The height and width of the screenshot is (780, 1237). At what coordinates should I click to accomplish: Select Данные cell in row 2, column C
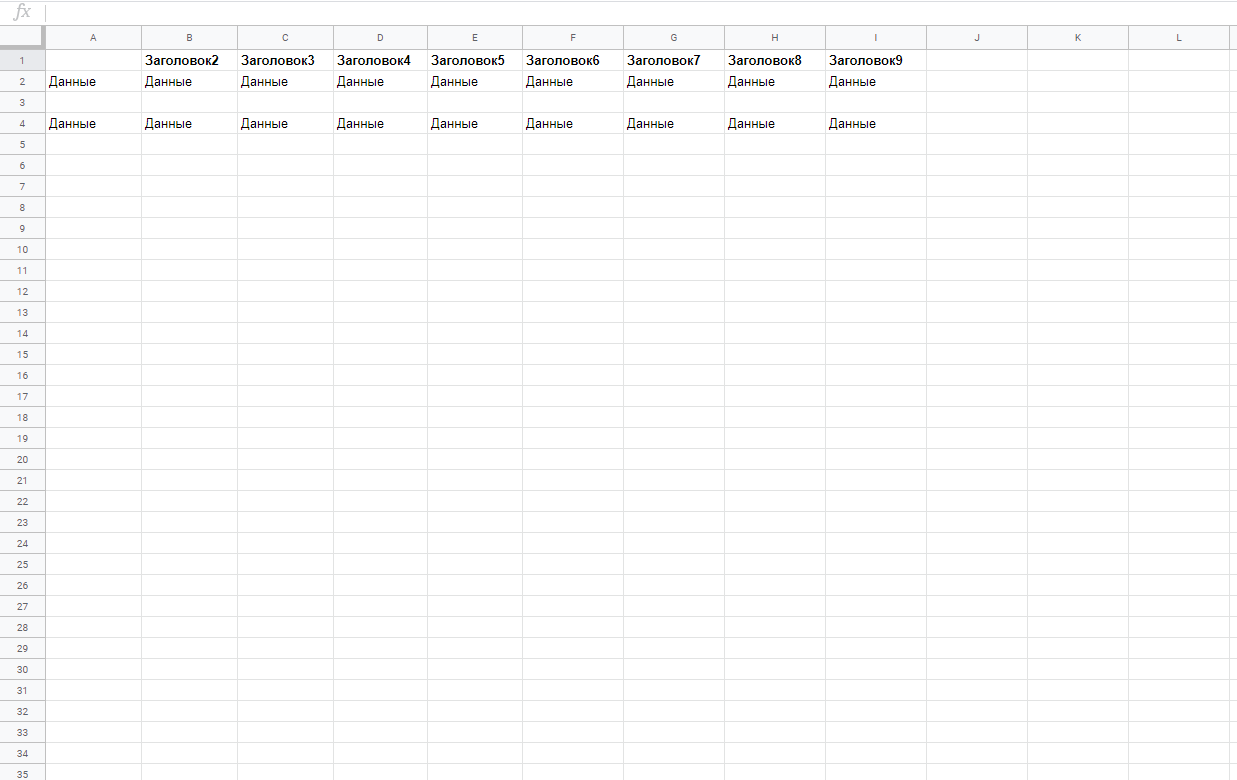pos(285,81)
